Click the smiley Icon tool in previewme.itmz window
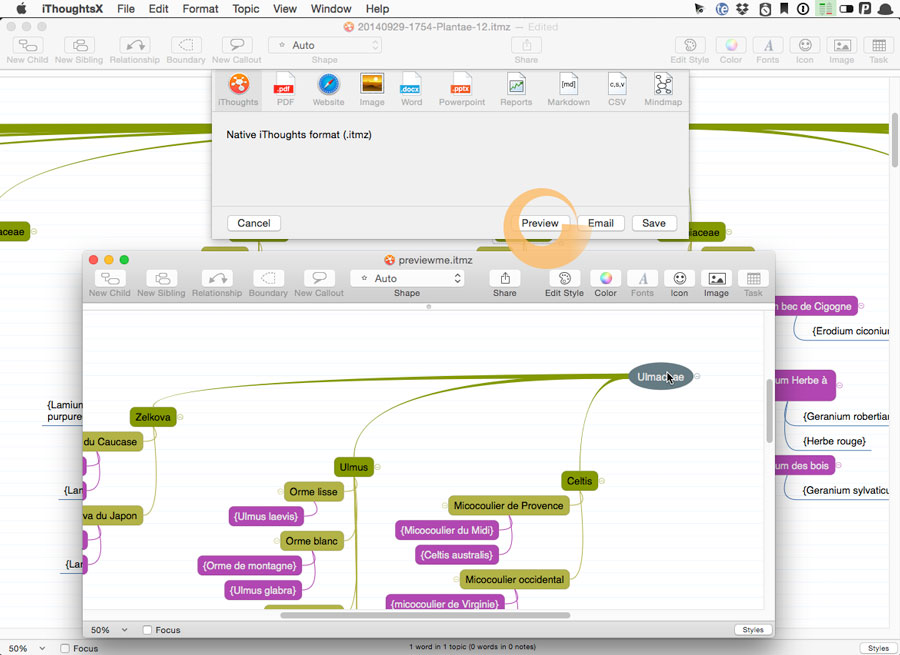900x655 pixels. click(680, 284)
